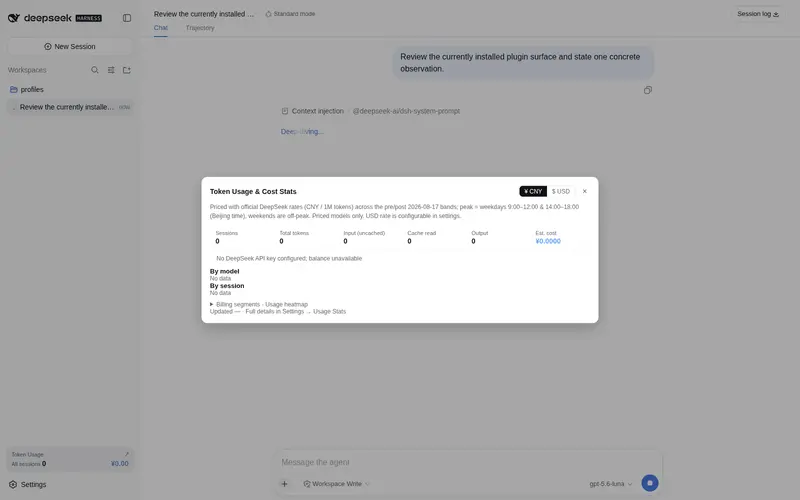Click the Sessions count stat

(x=227, y=237)
